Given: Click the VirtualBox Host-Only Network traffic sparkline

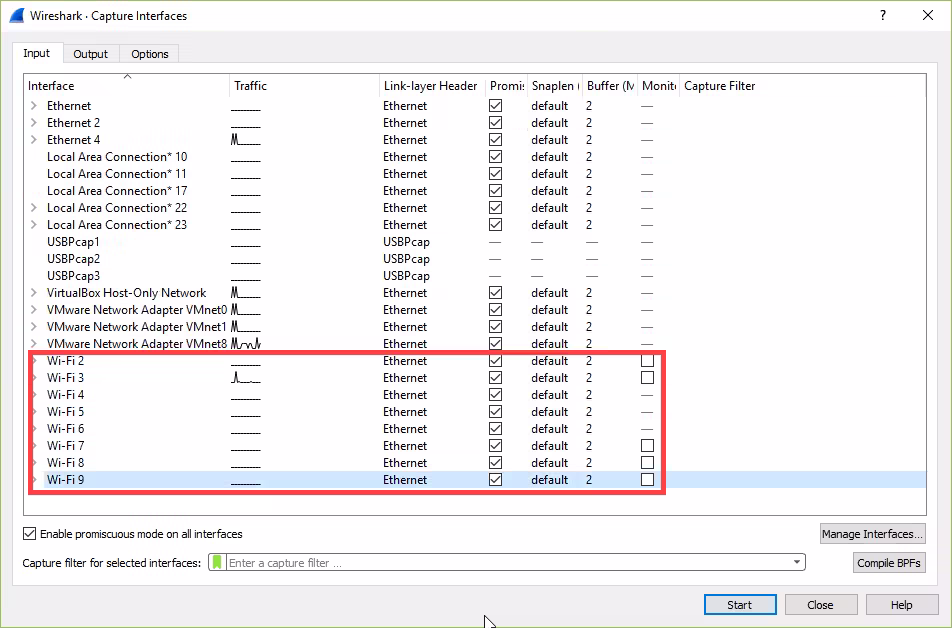Looking at the screenshot, I should click(246, 293).
